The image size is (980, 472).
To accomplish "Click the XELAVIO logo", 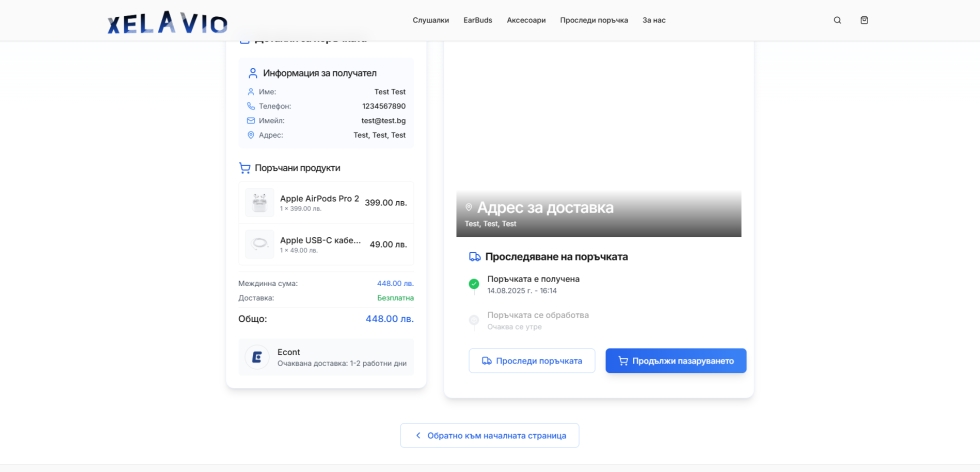I will point(168,21).
